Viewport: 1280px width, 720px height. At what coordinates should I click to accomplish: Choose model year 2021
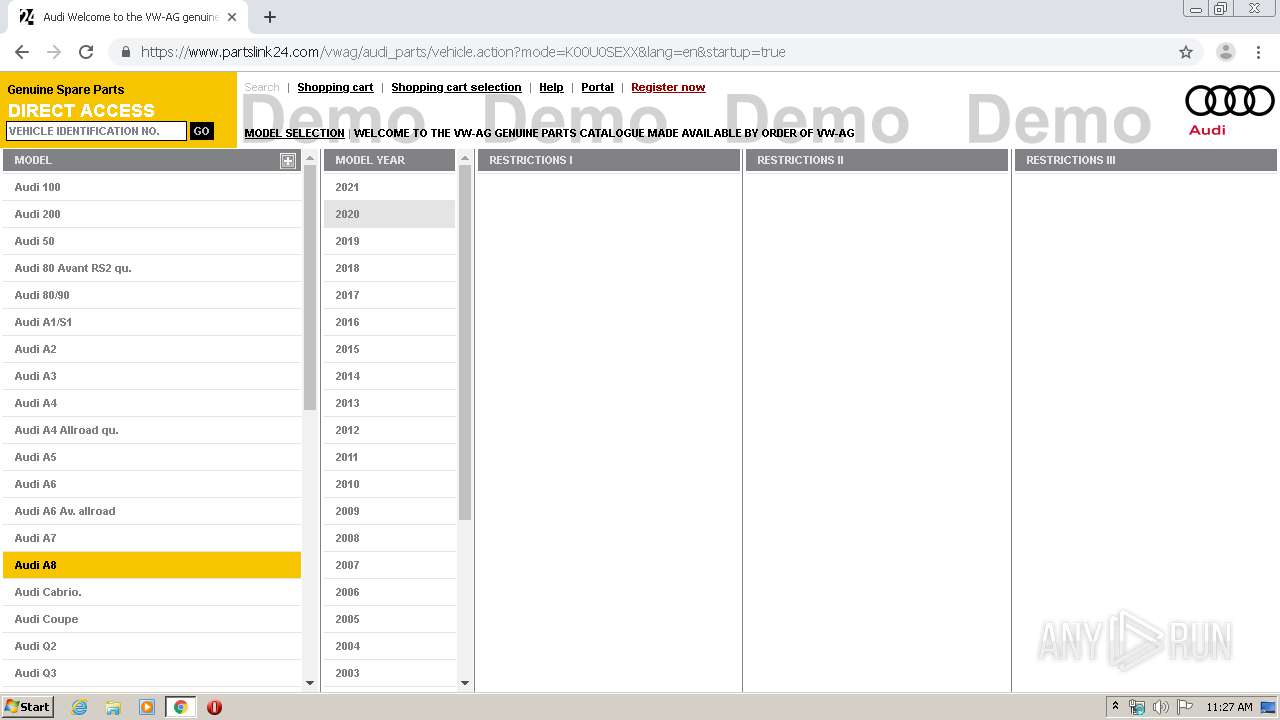(x=389, y=187)
